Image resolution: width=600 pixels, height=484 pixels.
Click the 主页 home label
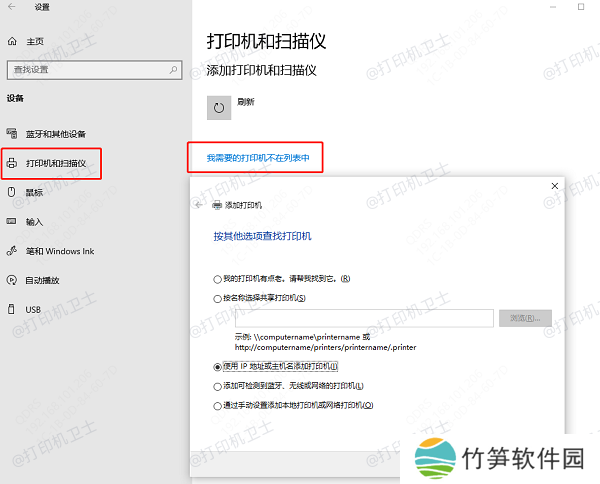[35, 41]
